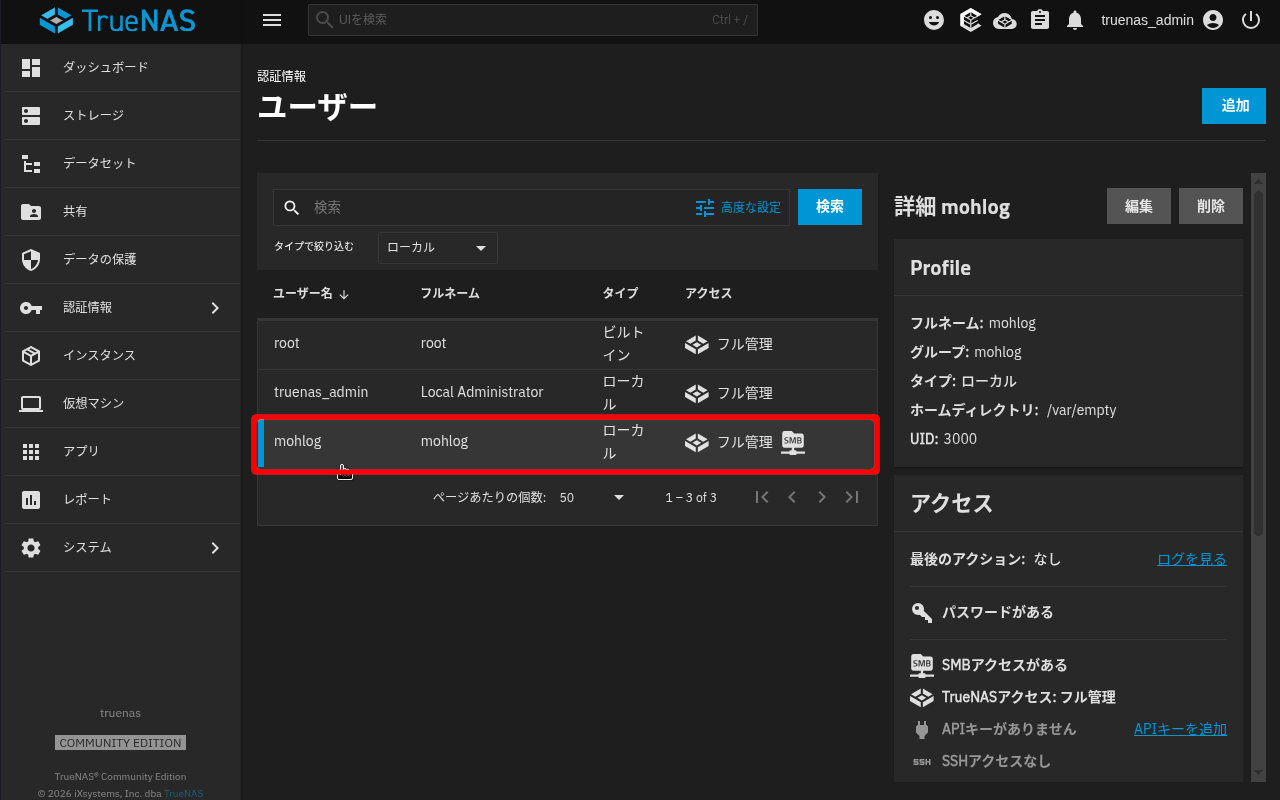This screenshot has width=1280, height=800.
Task: Click the password key icon in Access
Action: tap(922, 612)
